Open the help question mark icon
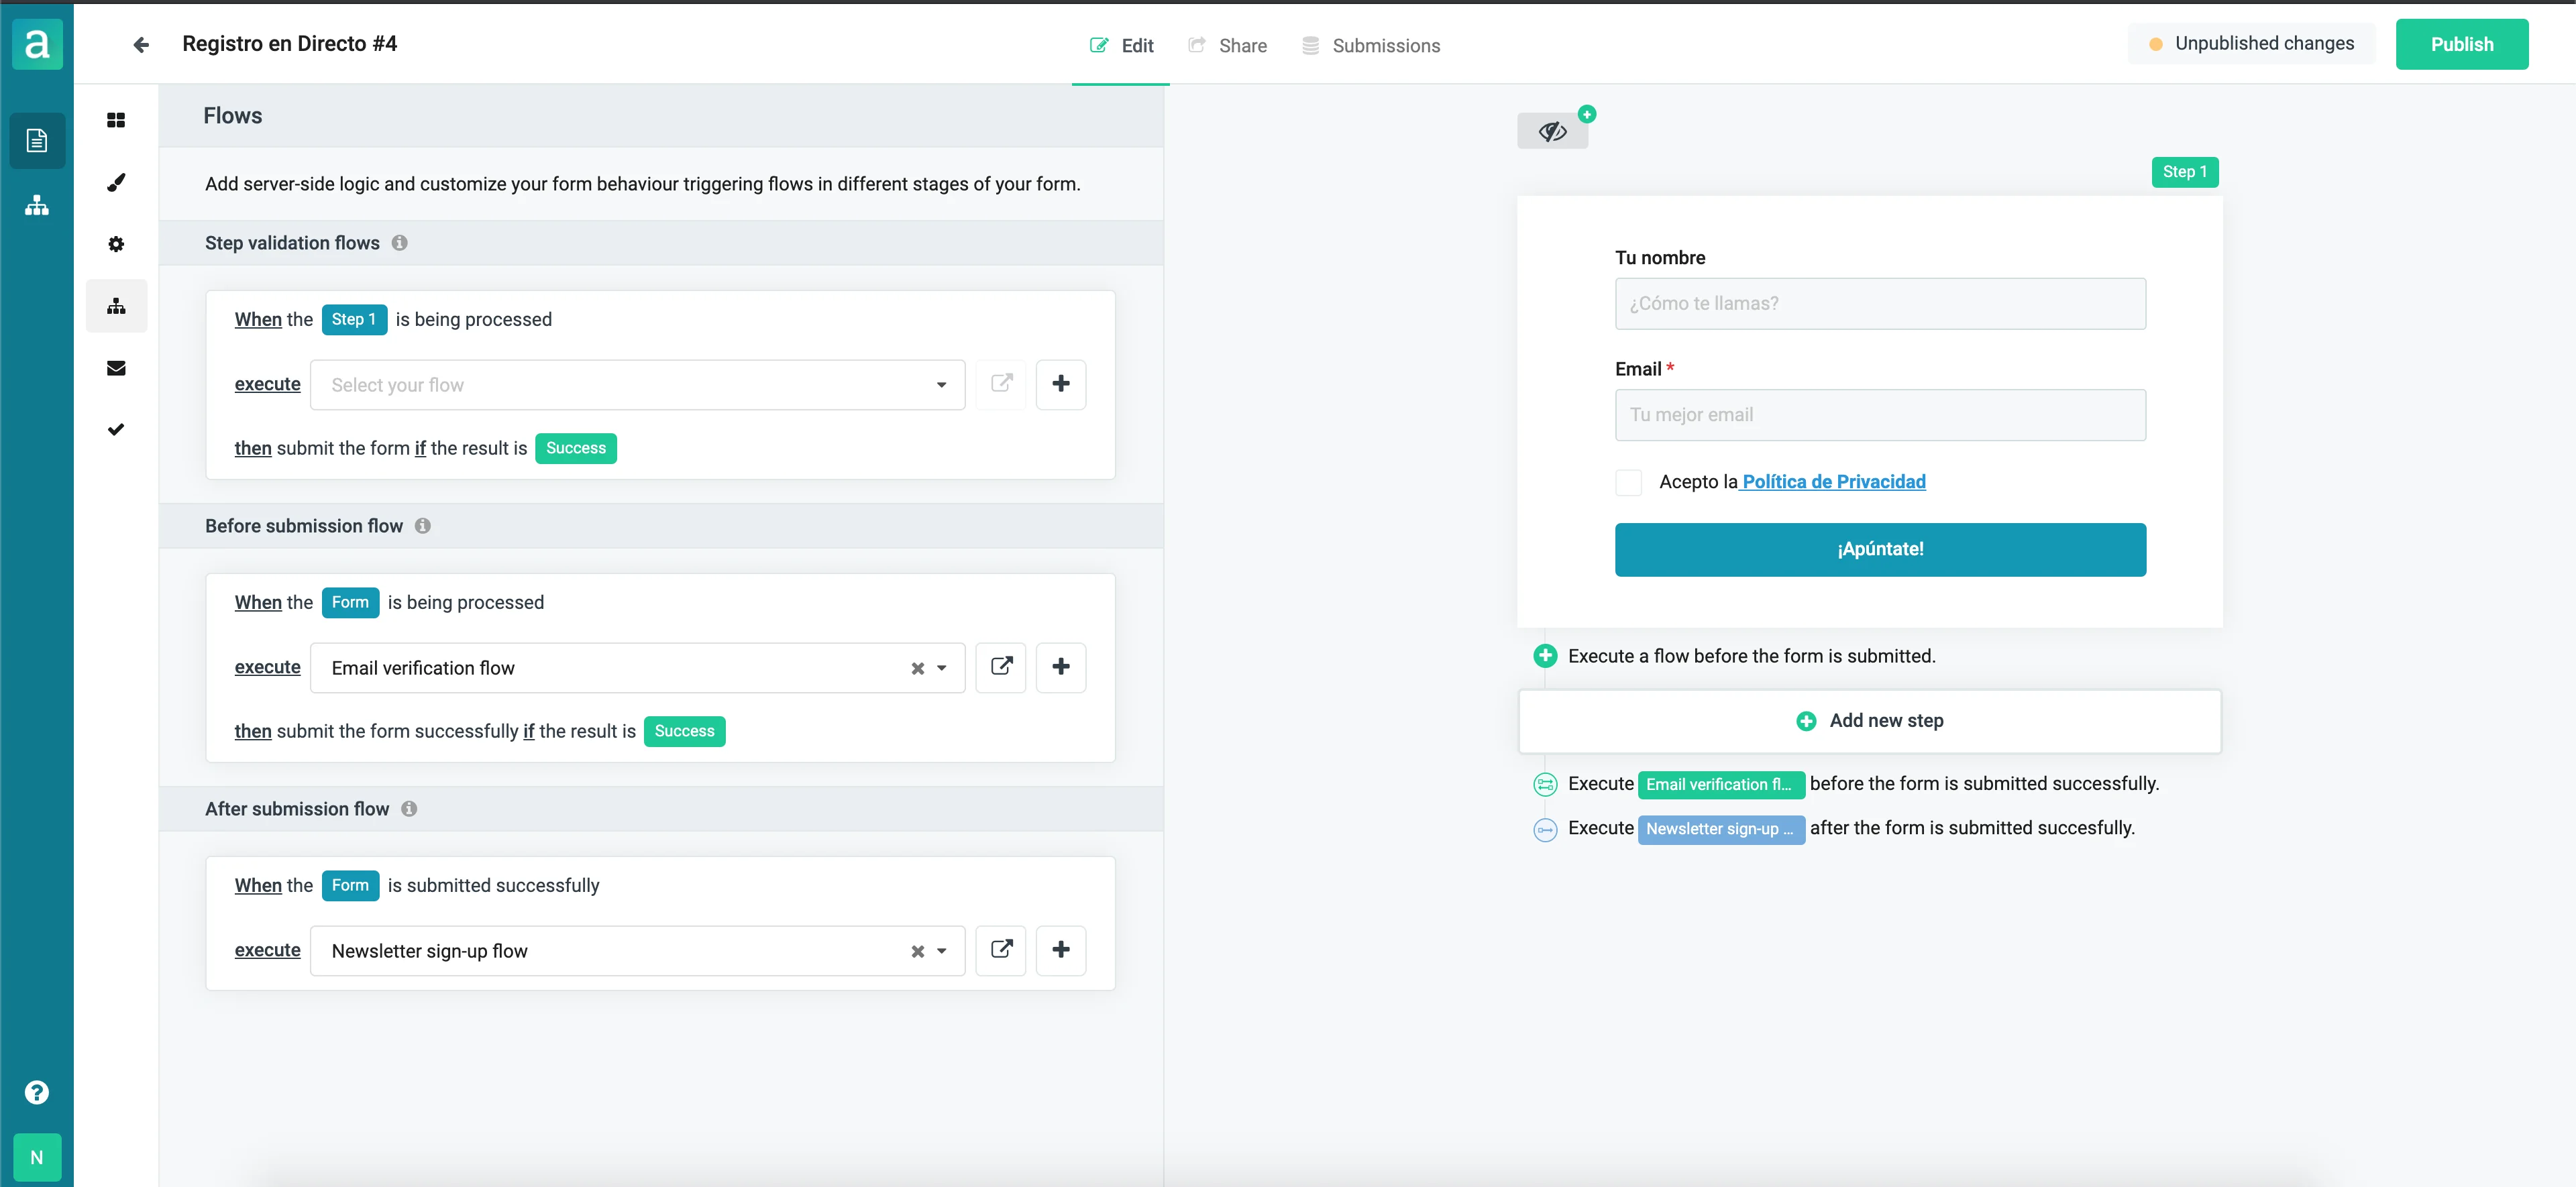The height and width of the screenshot is (1187, 2576). tap(37, 1092)
